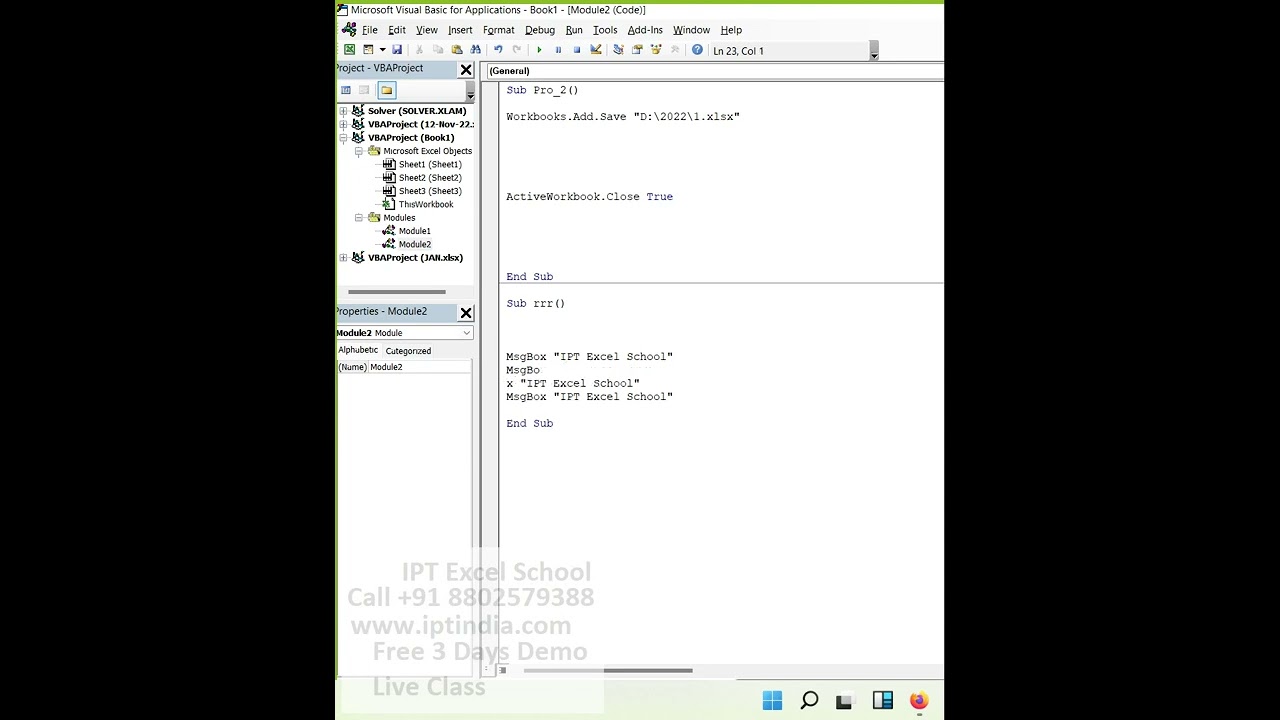Click the Toolbox icon in toolbar
The width and height of the screenshot is (1280, 720).
(x=675, y=50)
